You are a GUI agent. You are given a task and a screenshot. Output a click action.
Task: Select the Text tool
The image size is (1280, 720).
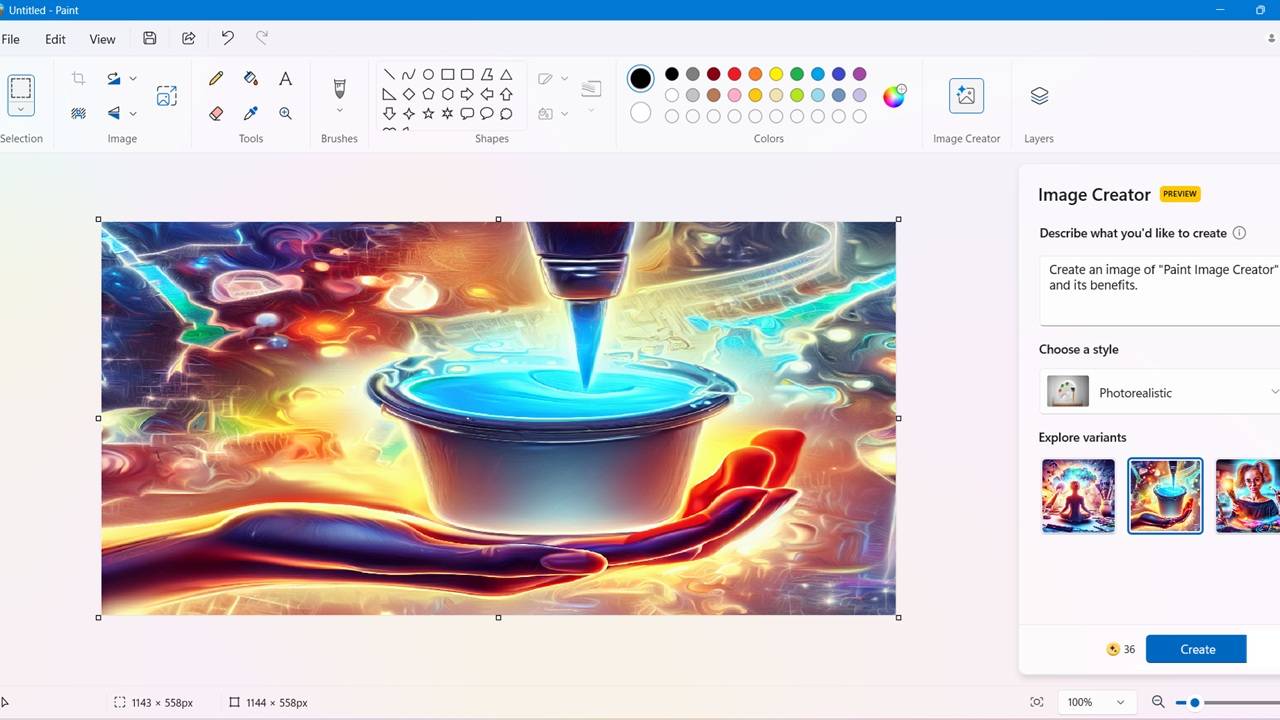[x=285, y=78]
